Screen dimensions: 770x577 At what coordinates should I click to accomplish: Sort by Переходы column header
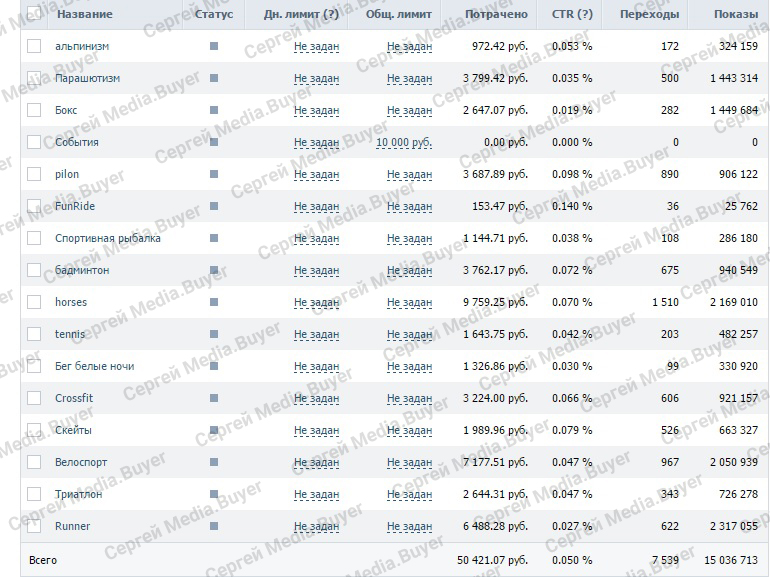[x=650, y=14]
